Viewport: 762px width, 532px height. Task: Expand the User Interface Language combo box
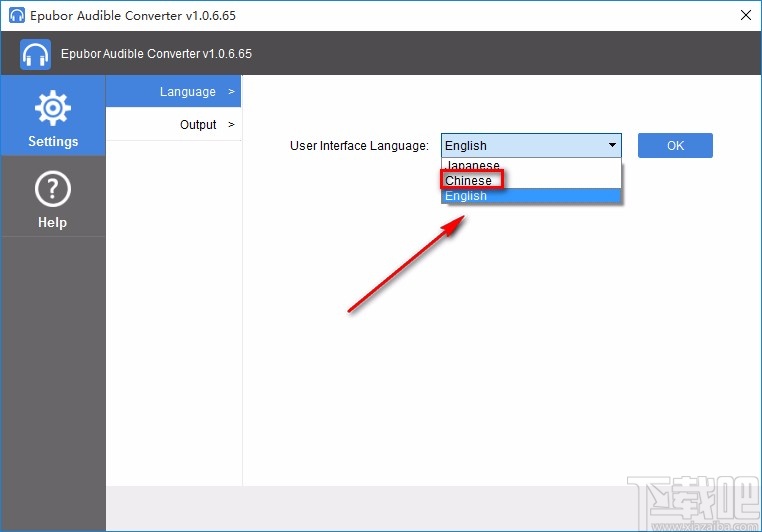[x=531, y=145]
